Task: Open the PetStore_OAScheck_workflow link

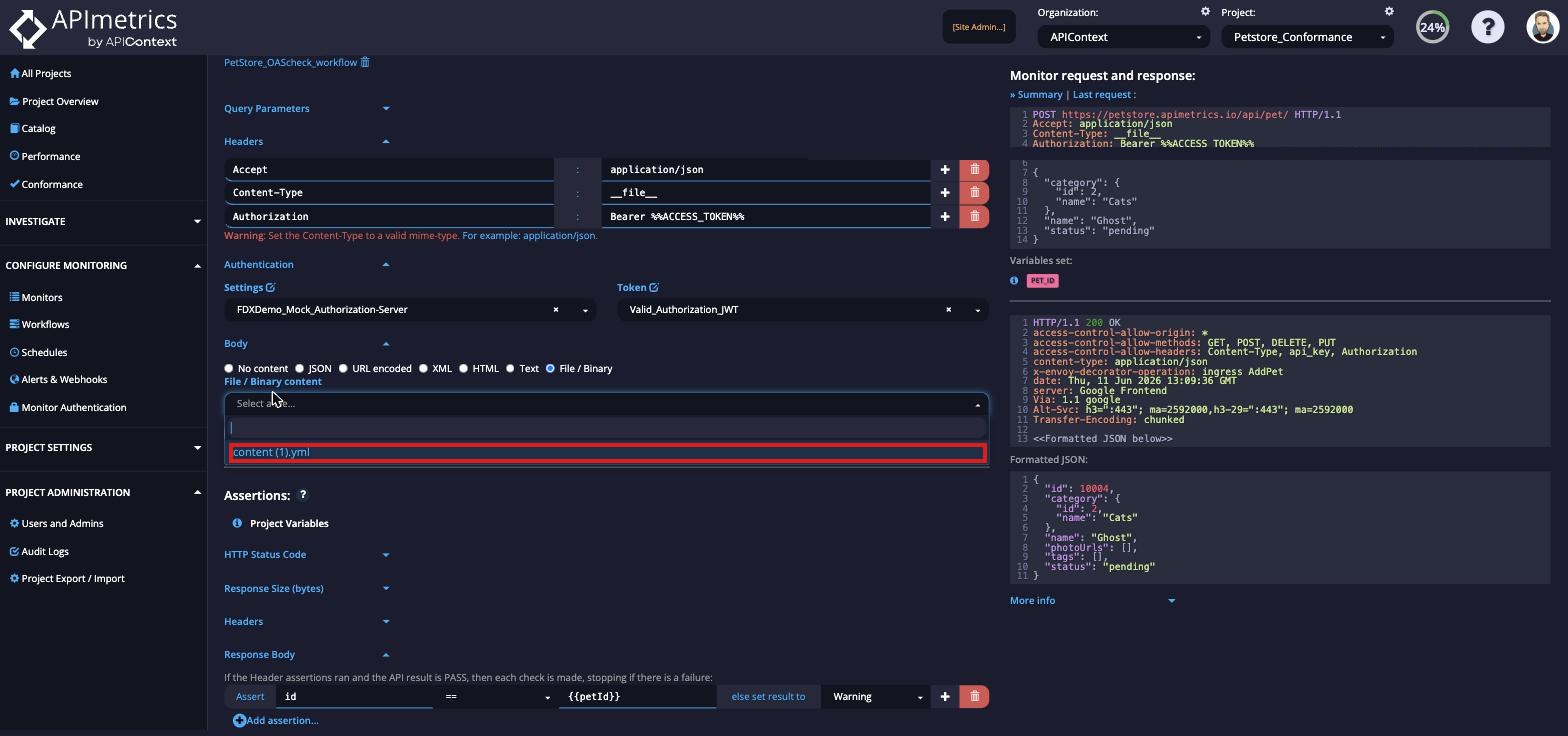Action: coord(290,62)
